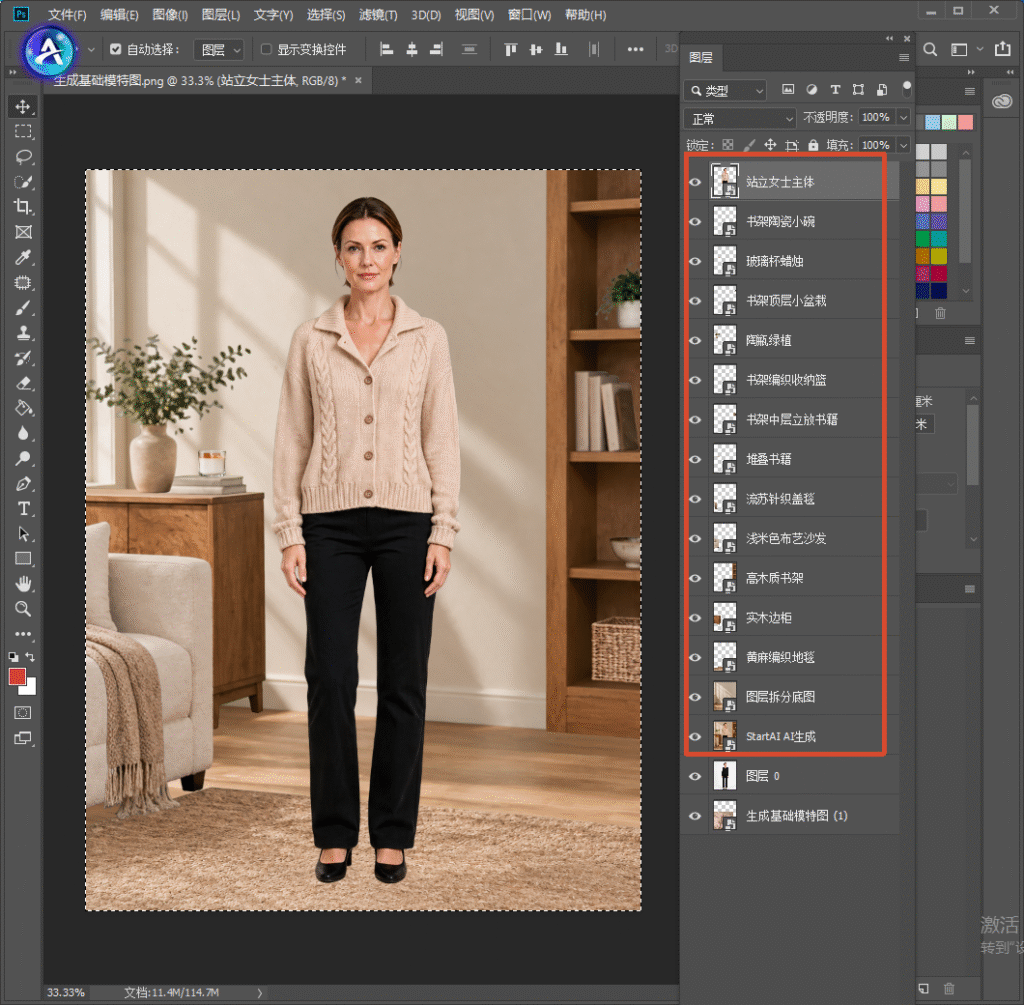
Task: Filter layers by type layers (T icon)
Action: 835,89
